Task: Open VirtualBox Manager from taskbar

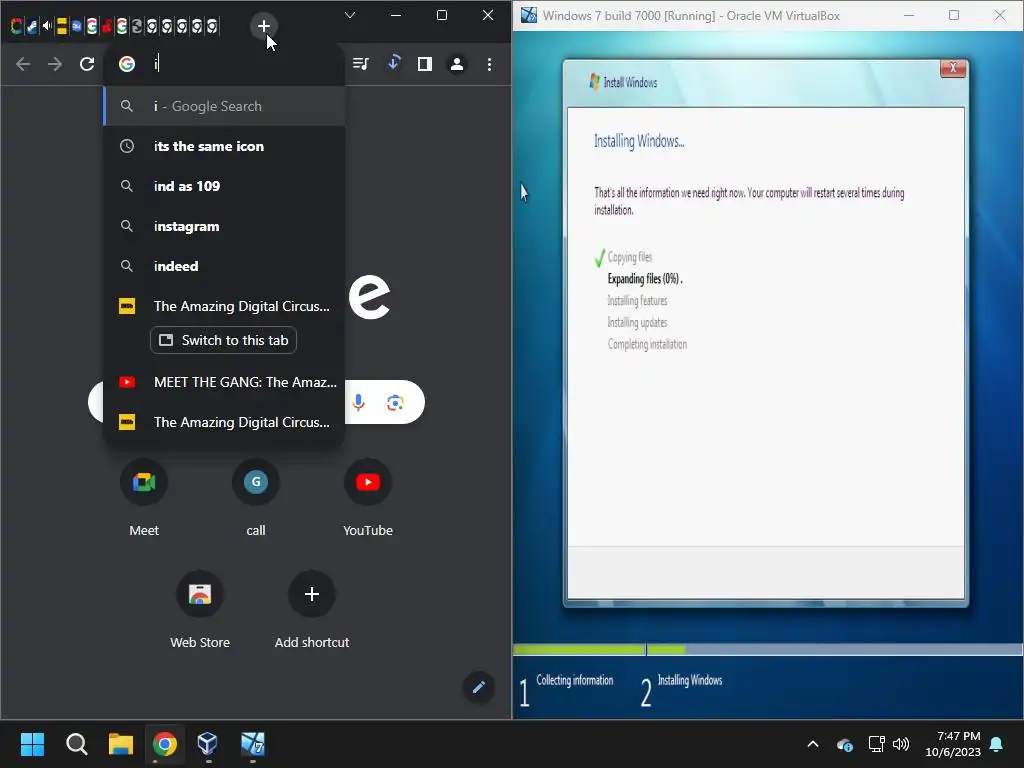Action: click(x=208, y=744)
